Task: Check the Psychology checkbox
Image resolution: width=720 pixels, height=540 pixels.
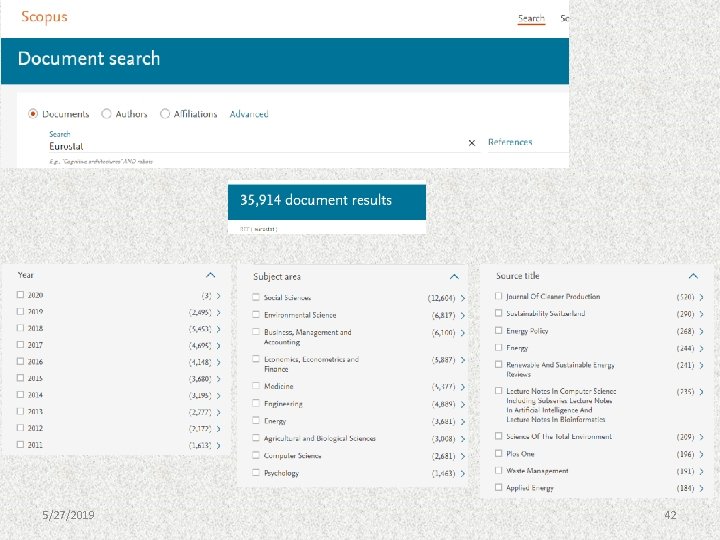Action: pos(256,472)
